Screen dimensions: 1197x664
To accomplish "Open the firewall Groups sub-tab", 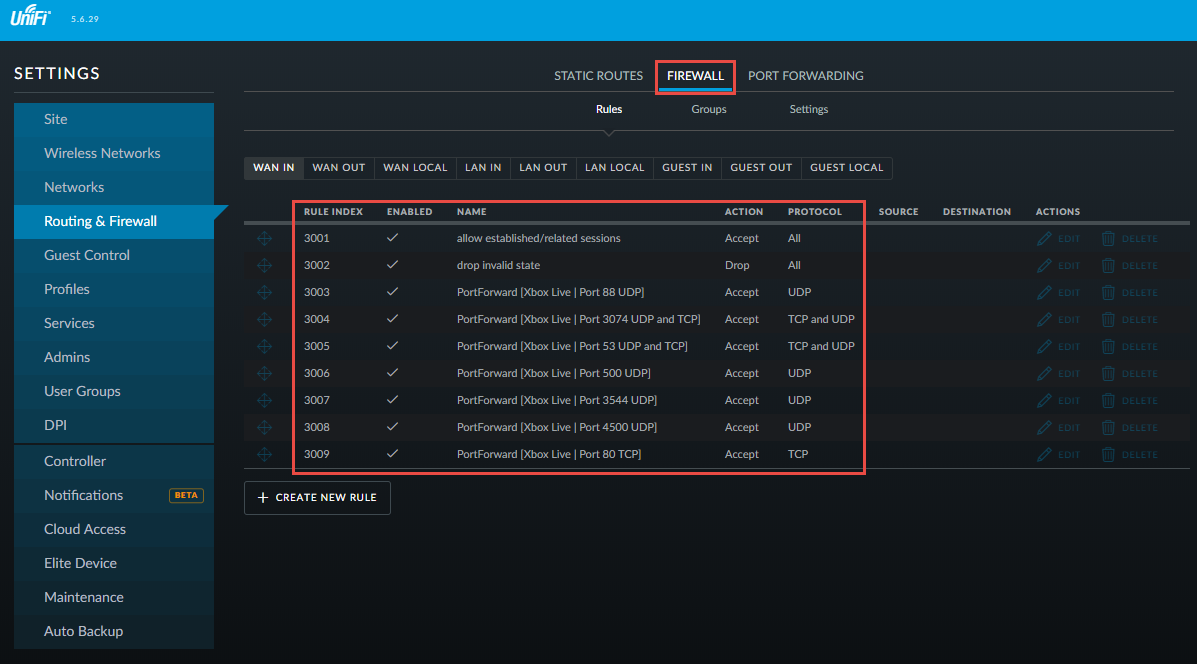I will (x=708, y=109).
